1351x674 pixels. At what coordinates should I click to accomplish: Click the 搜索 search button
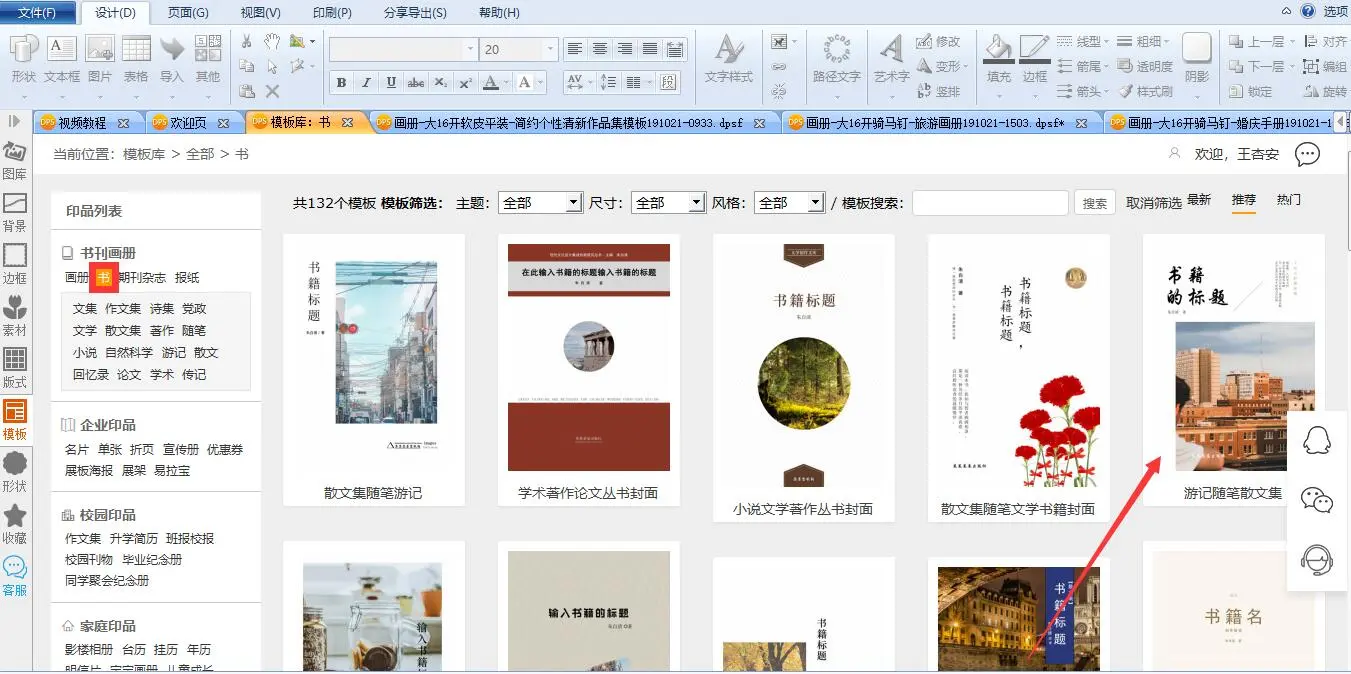point(1095,203)
